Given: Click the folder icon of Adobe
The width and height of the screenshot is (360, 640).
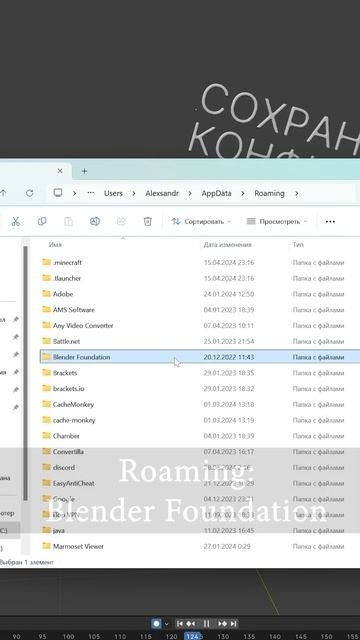Looking at the screenshot, I should 46,293.
